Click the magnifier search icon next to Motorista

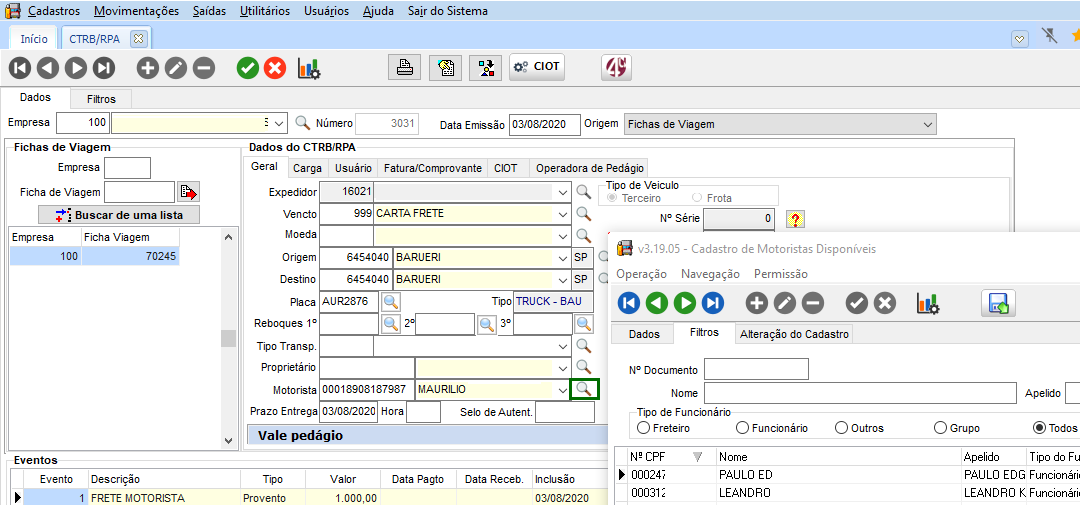tap(584, 389)
